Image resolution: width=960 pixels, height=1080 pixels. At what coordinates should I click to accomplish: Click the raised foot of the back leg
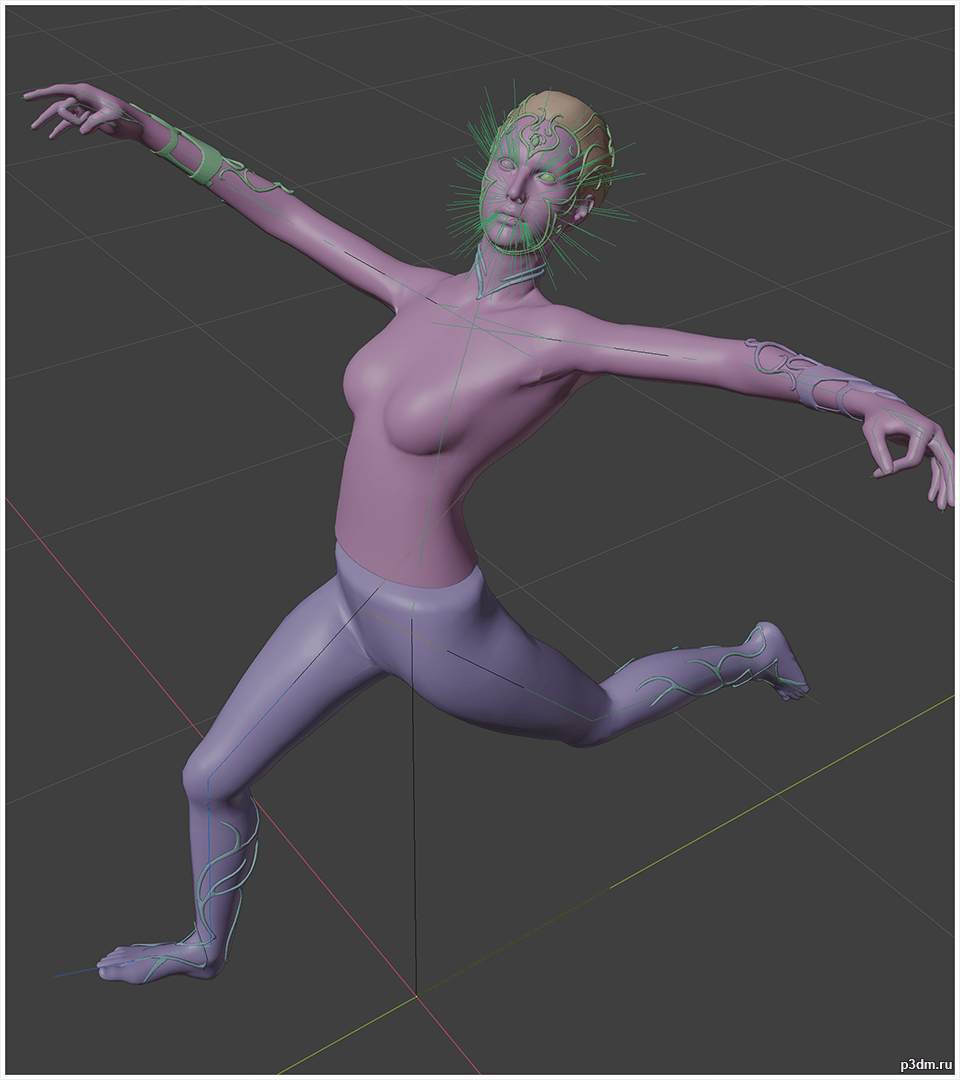point(775,660)
